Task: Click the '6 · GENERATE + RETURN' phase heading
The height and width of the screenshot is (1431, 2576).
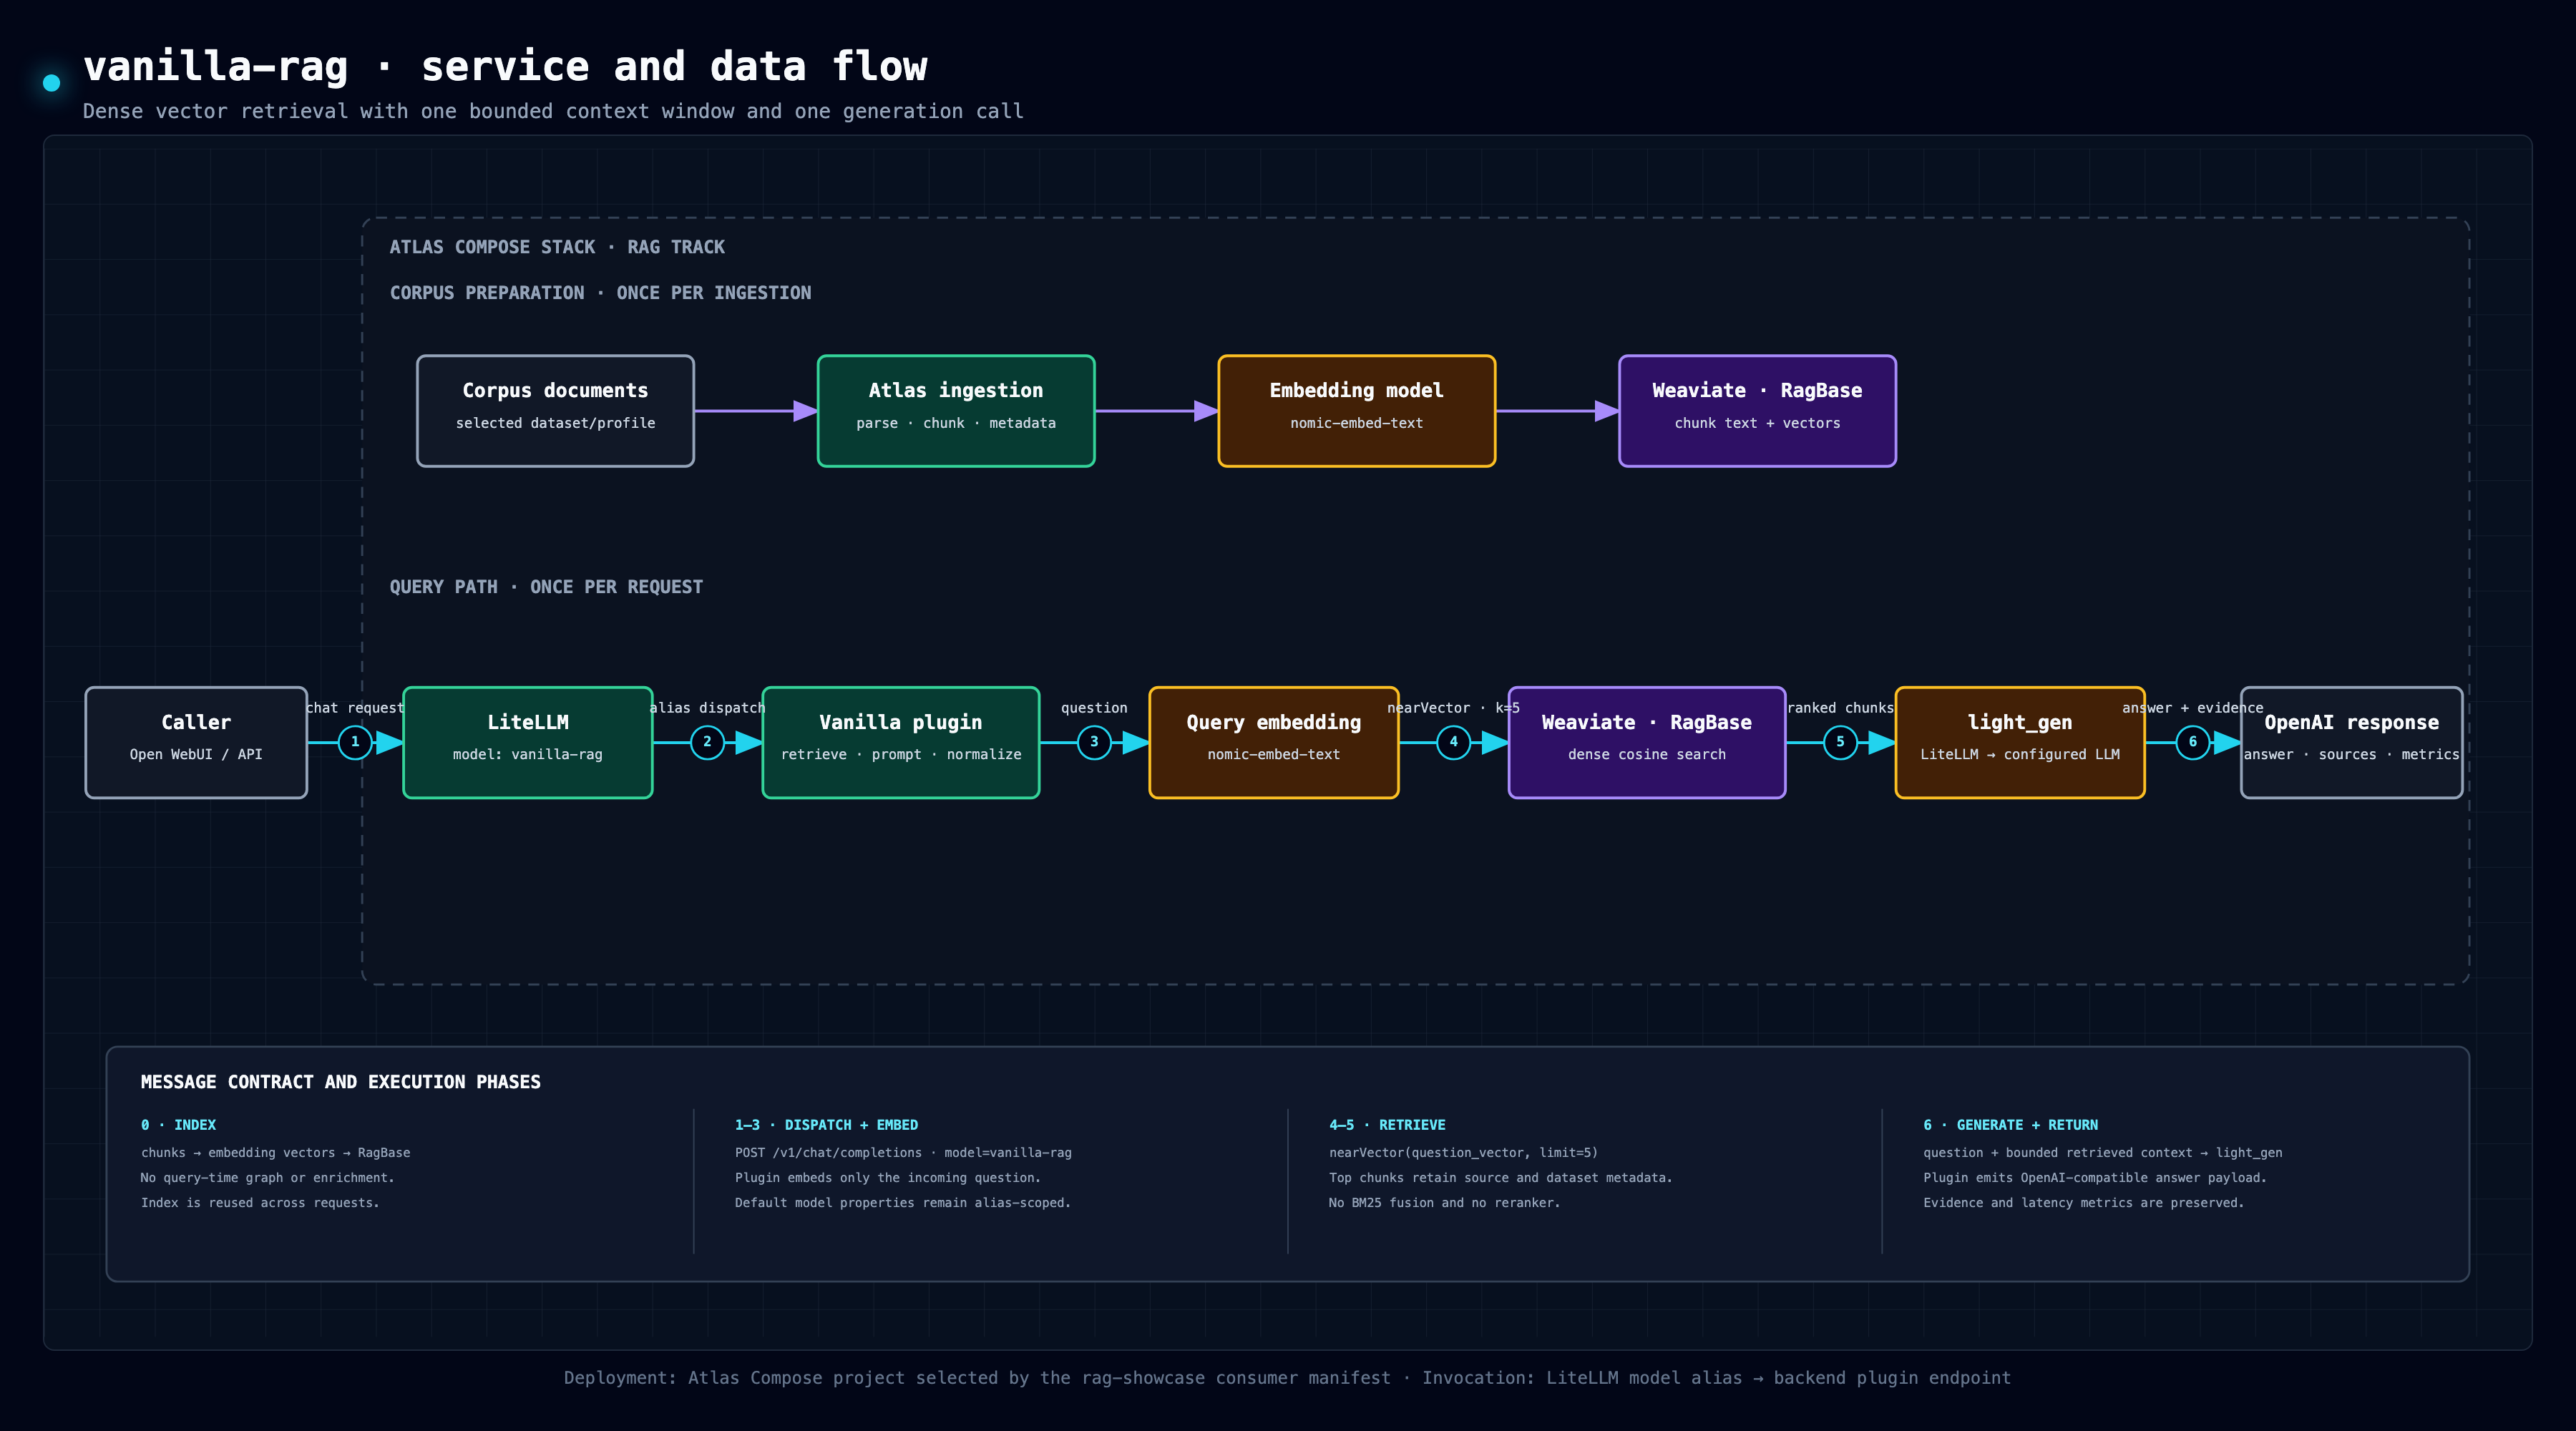Action: tap(2010, 1125)
